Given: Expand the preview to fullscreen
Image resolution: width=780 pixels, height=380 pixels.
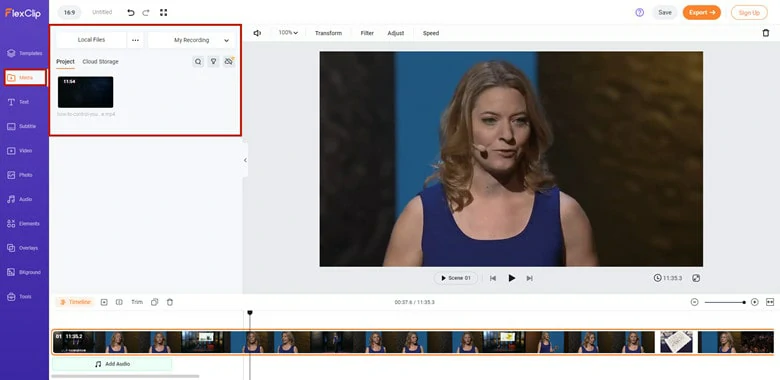Looking at the screenshot, I should pos(696,278).
